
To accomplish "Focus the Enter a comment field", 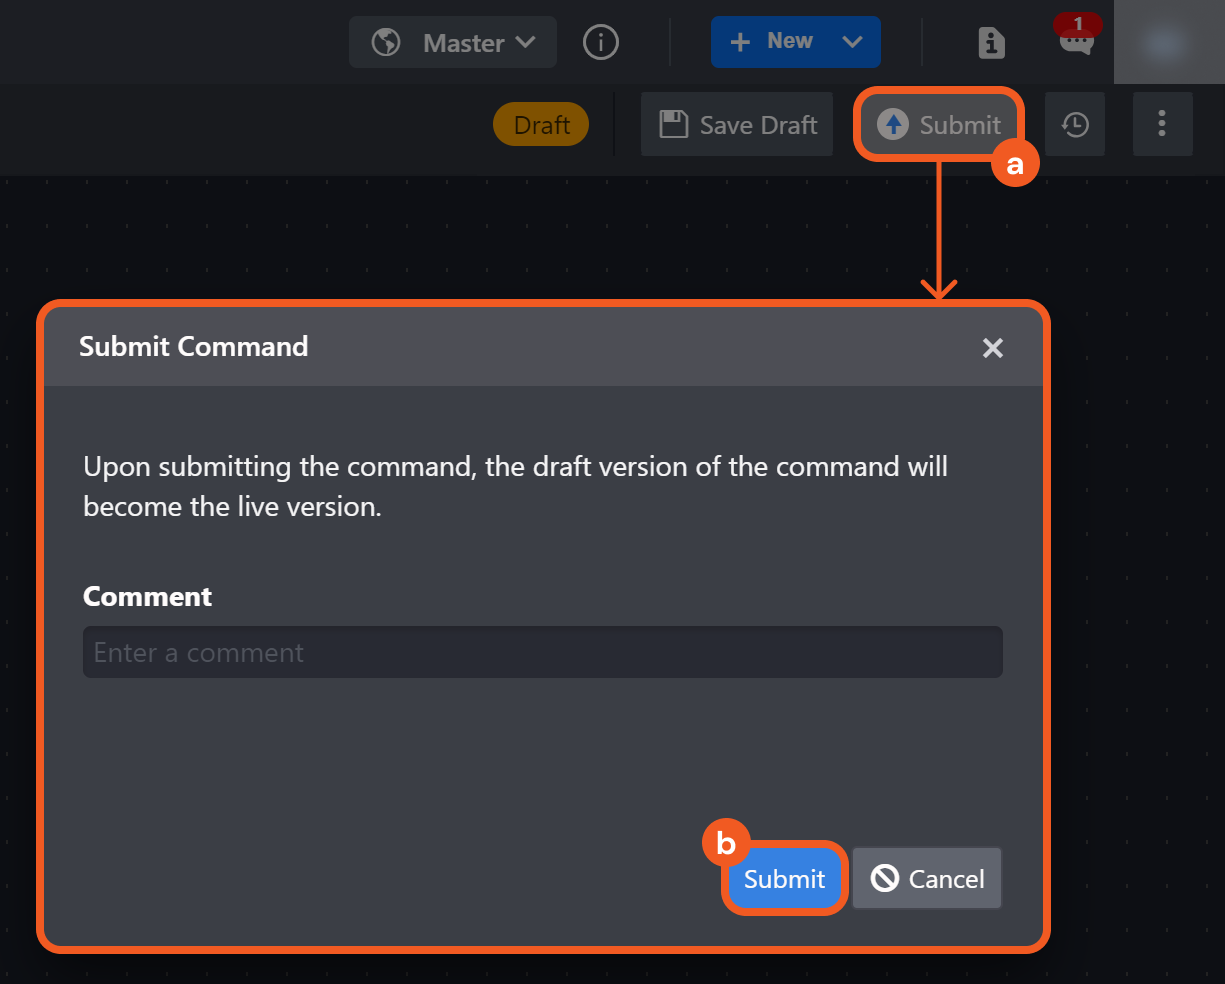I will pos(542,652).
